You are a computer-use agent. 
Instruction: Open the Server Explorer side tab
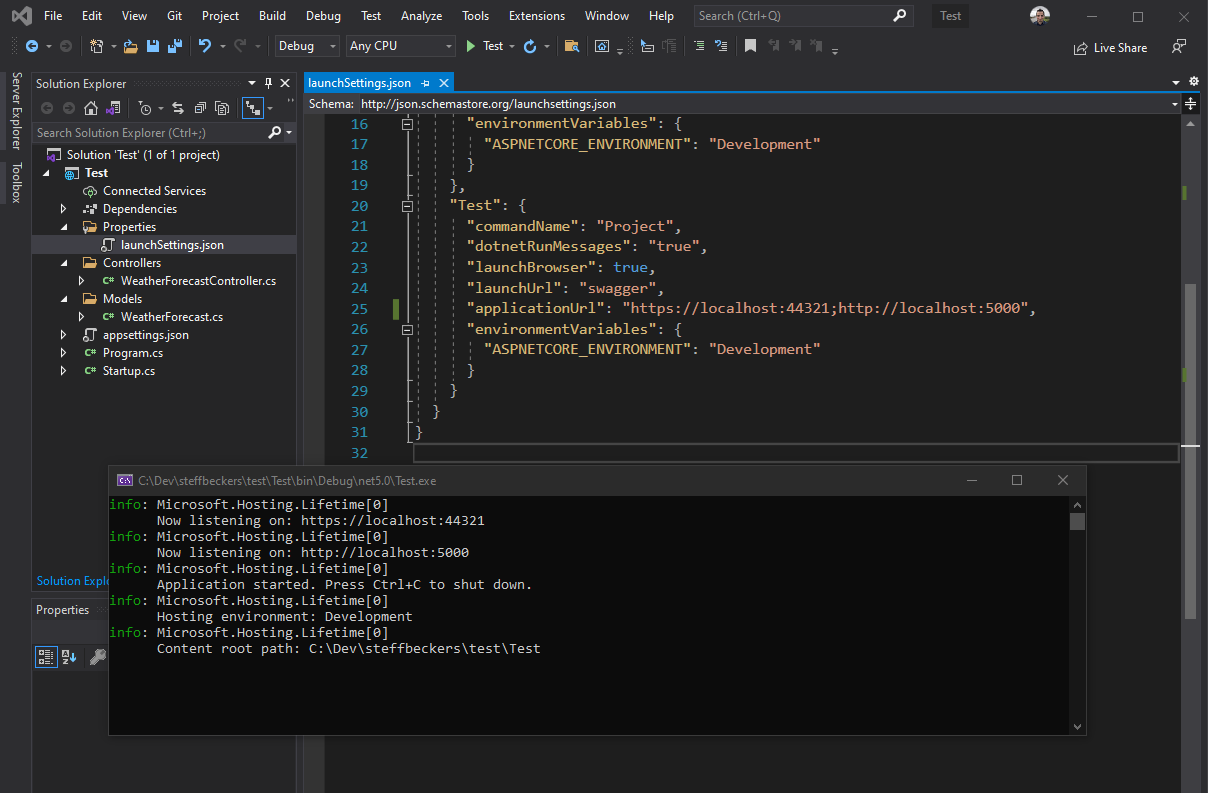15,112
